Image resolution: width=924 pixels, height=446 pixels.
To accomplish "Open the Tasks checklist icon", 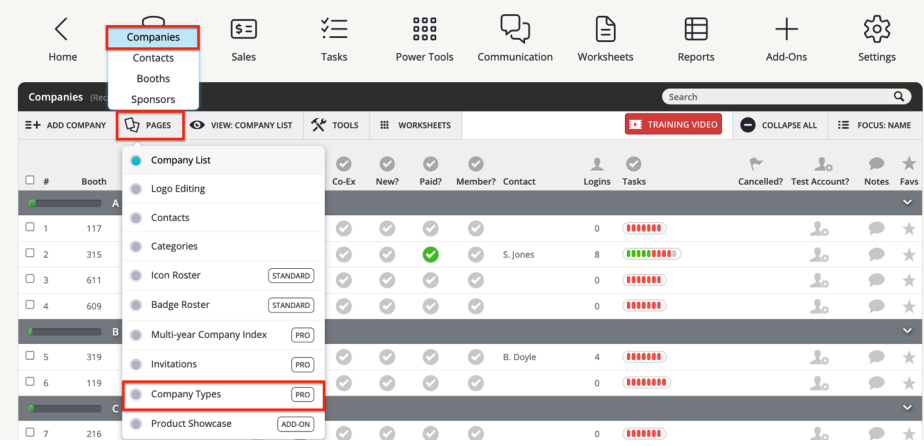I will click(334, 29).
